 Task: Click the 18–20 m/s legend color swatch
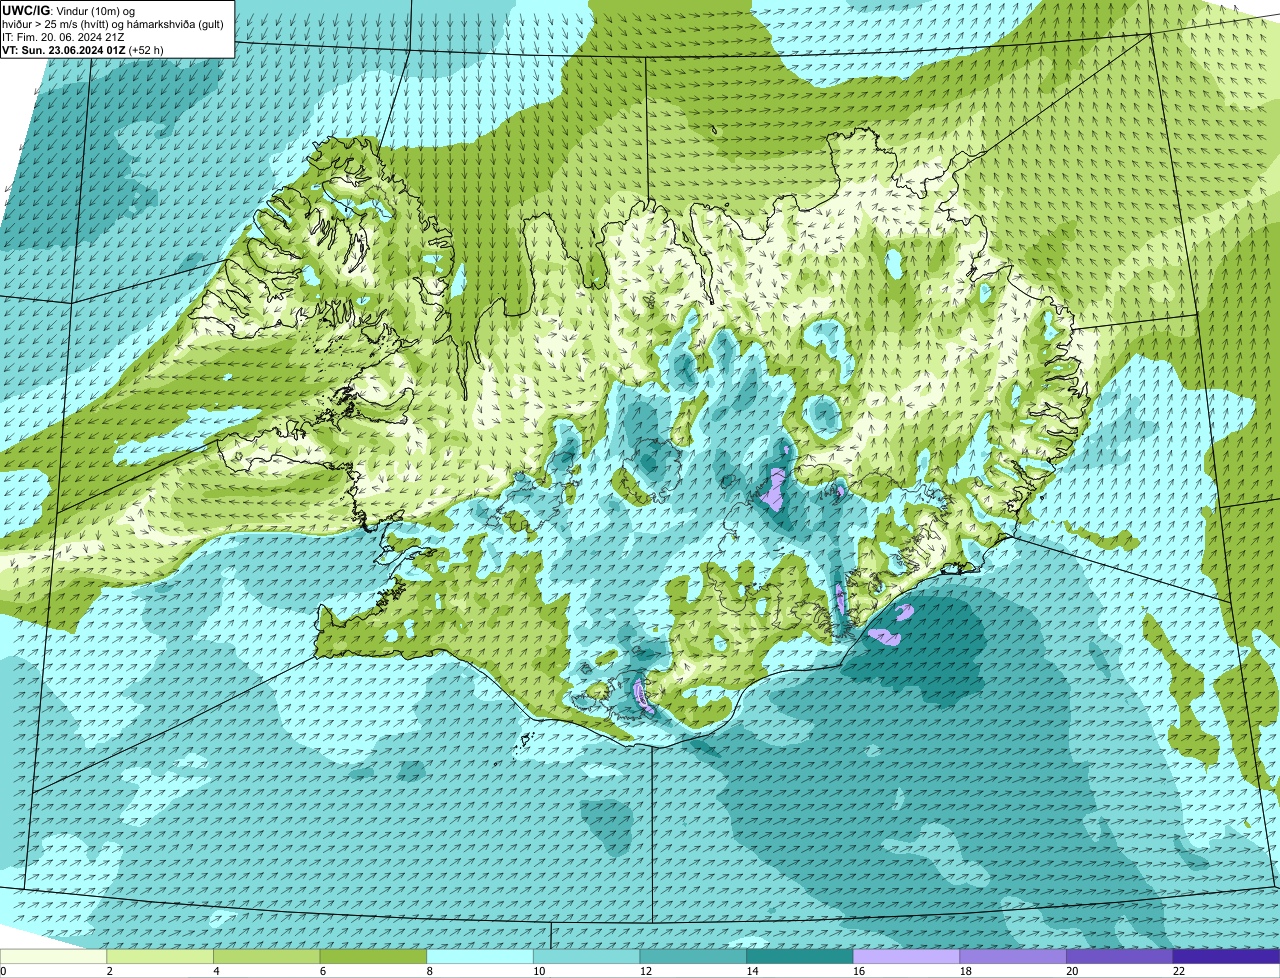[1013, 956]
